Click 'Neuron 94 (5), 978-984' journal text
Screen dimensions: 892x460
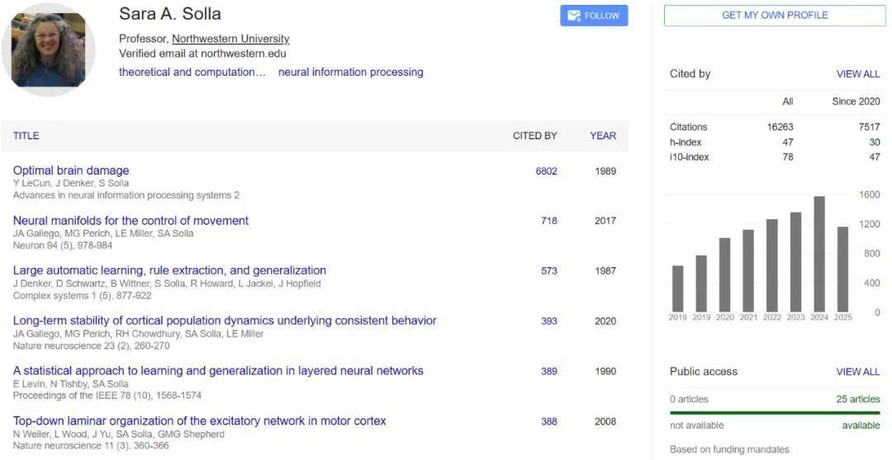pyautogui.click(x=63, y=246)
